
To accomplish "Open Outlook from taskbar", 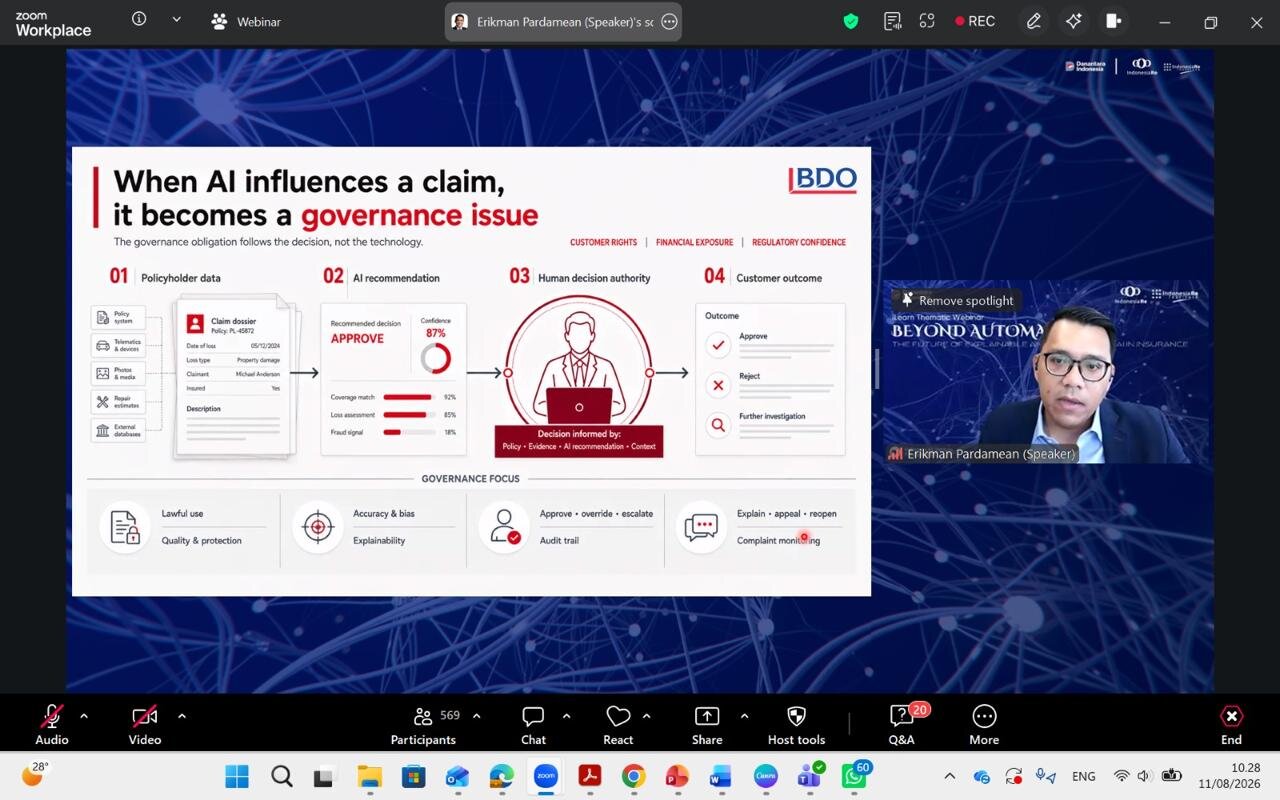I will [x=457, y=777].
